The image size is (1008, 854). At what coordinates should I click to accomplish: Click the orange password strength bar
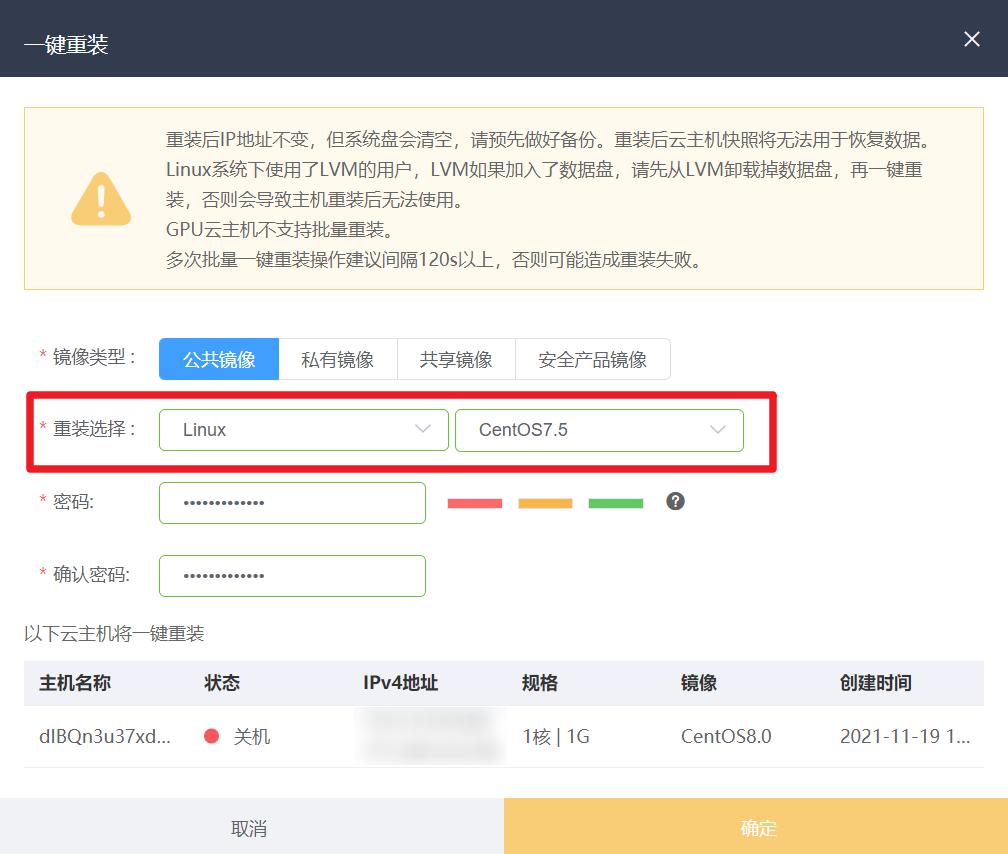(545, 503)
